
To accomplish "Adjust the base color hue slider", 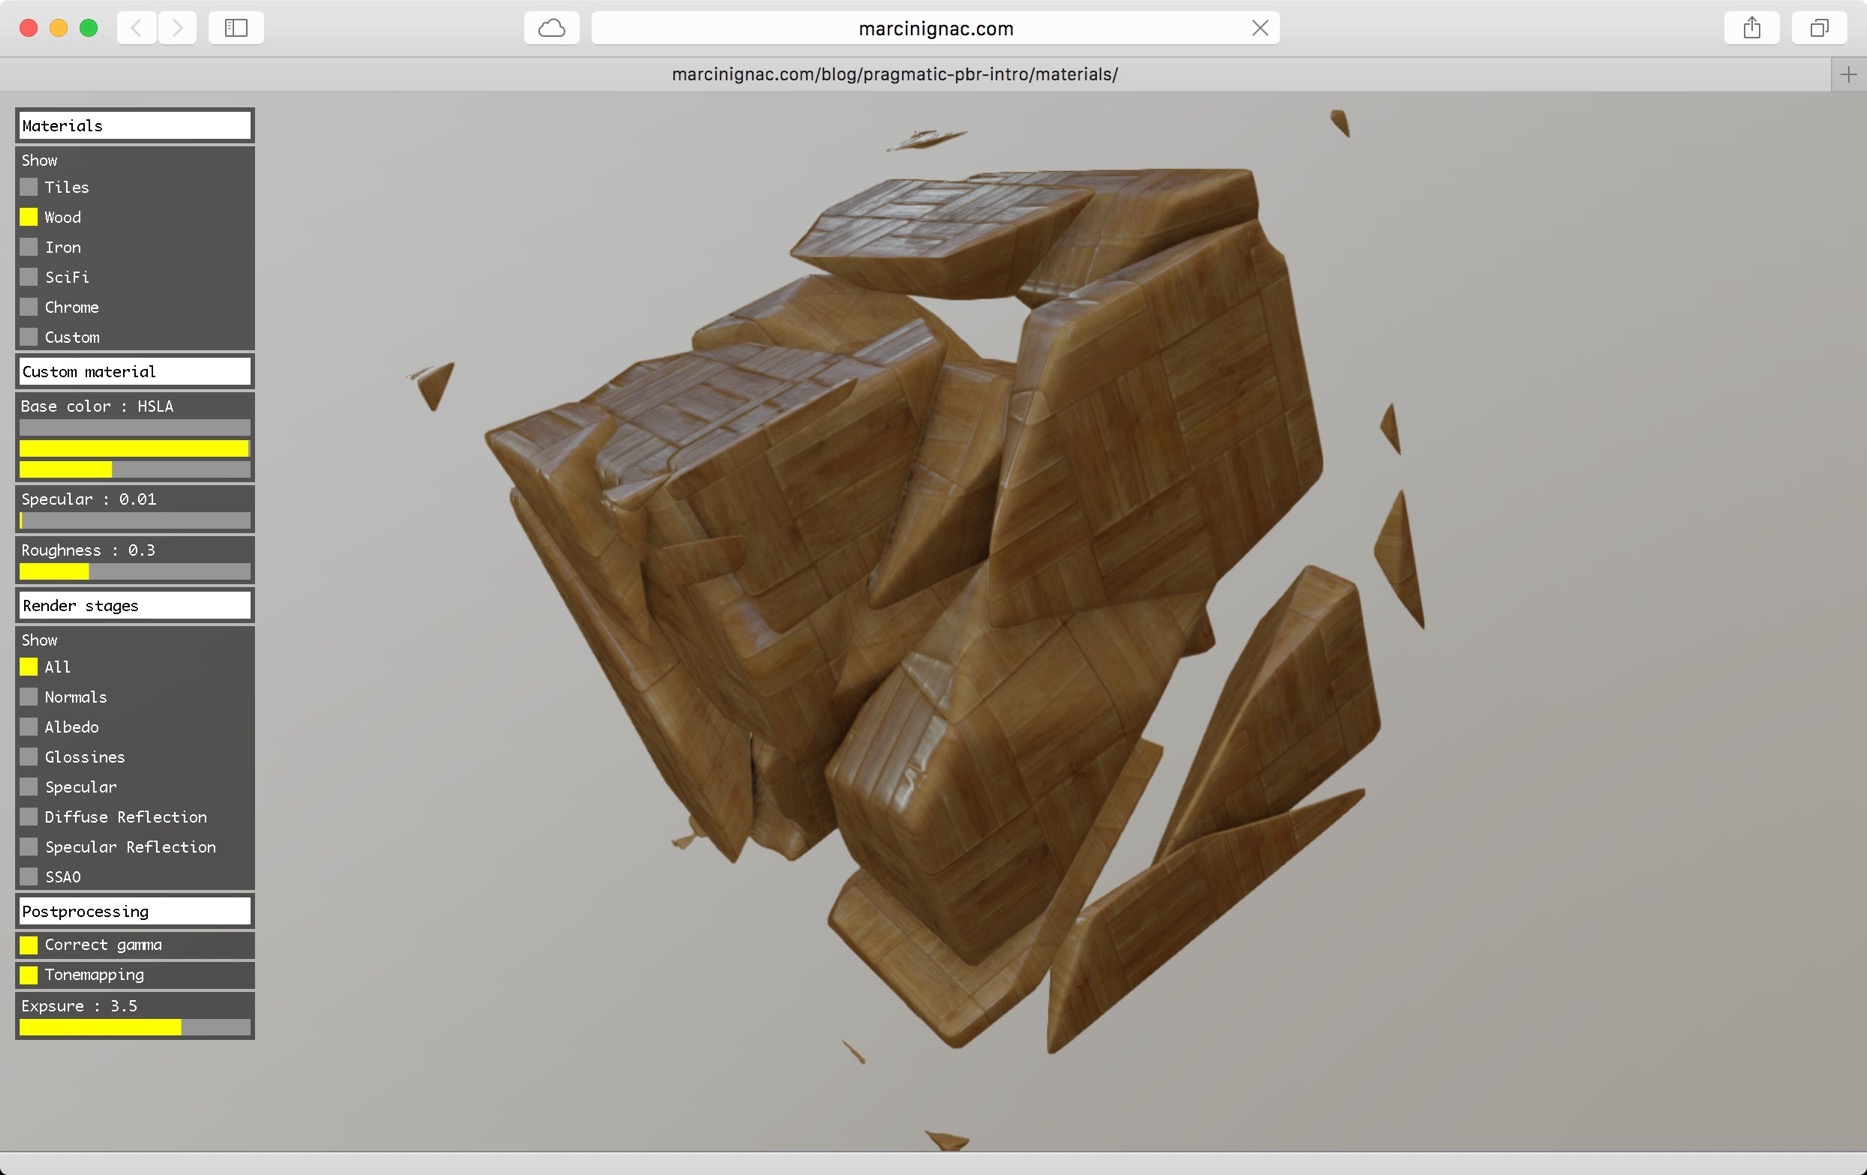I will pyautogui.click(x=135, y=427).
